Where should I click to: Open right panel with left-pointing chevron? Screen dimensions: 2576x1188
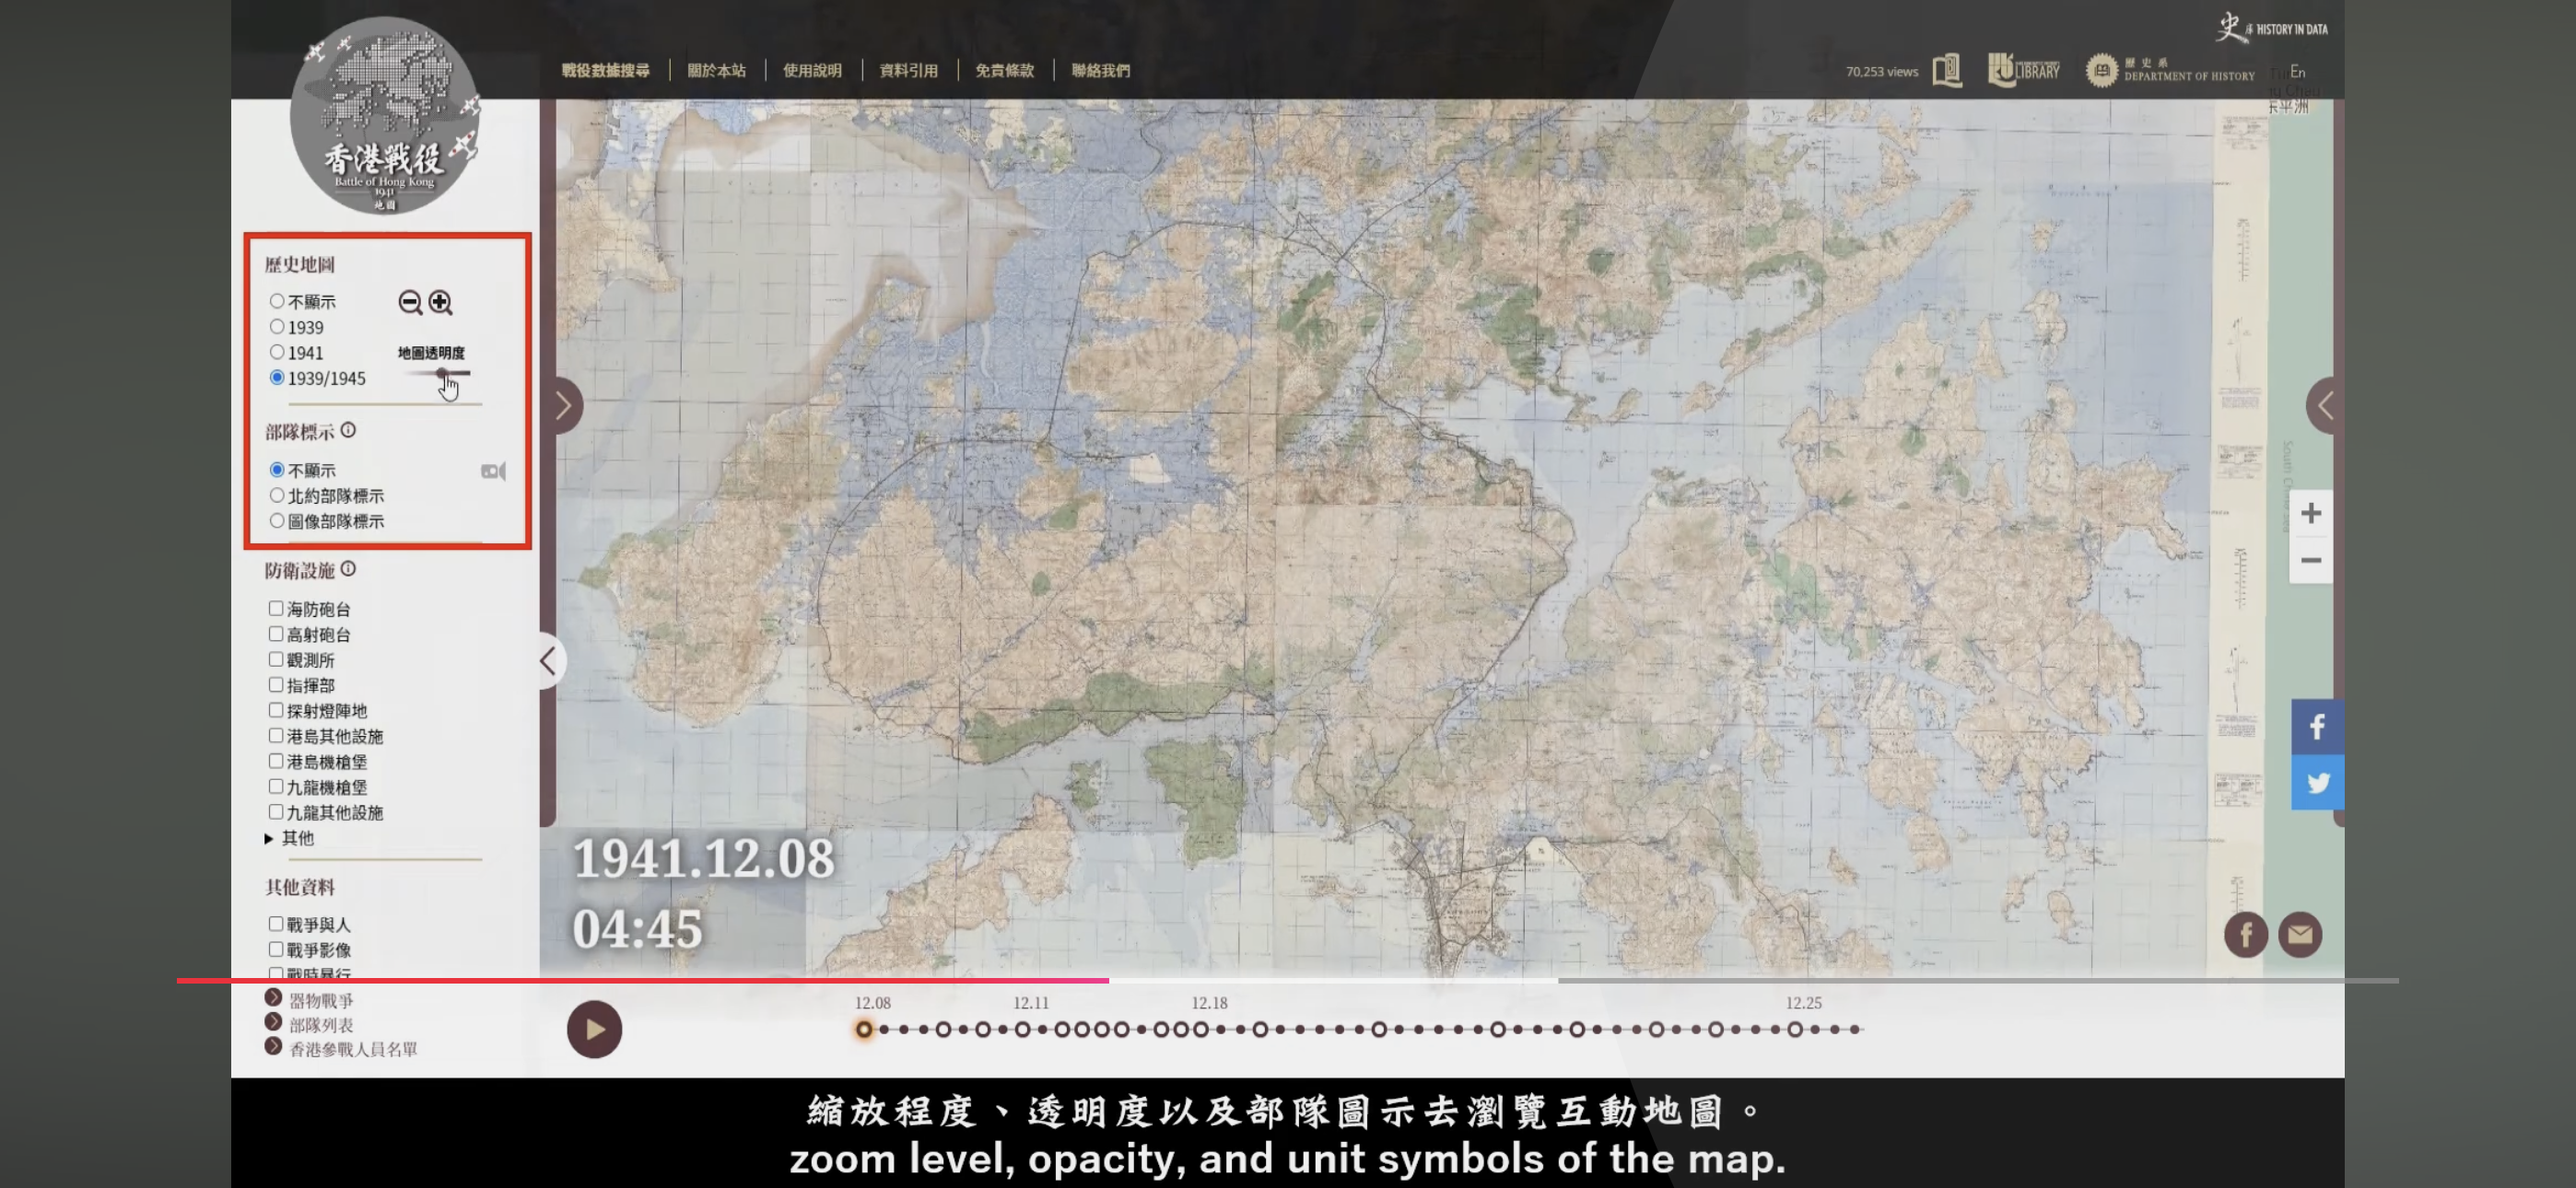[2325, 406]
